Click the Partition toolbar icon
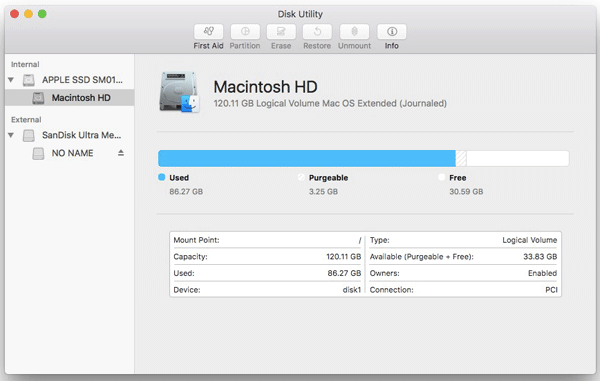Viewport: 600px width, 381px height. 245,32
